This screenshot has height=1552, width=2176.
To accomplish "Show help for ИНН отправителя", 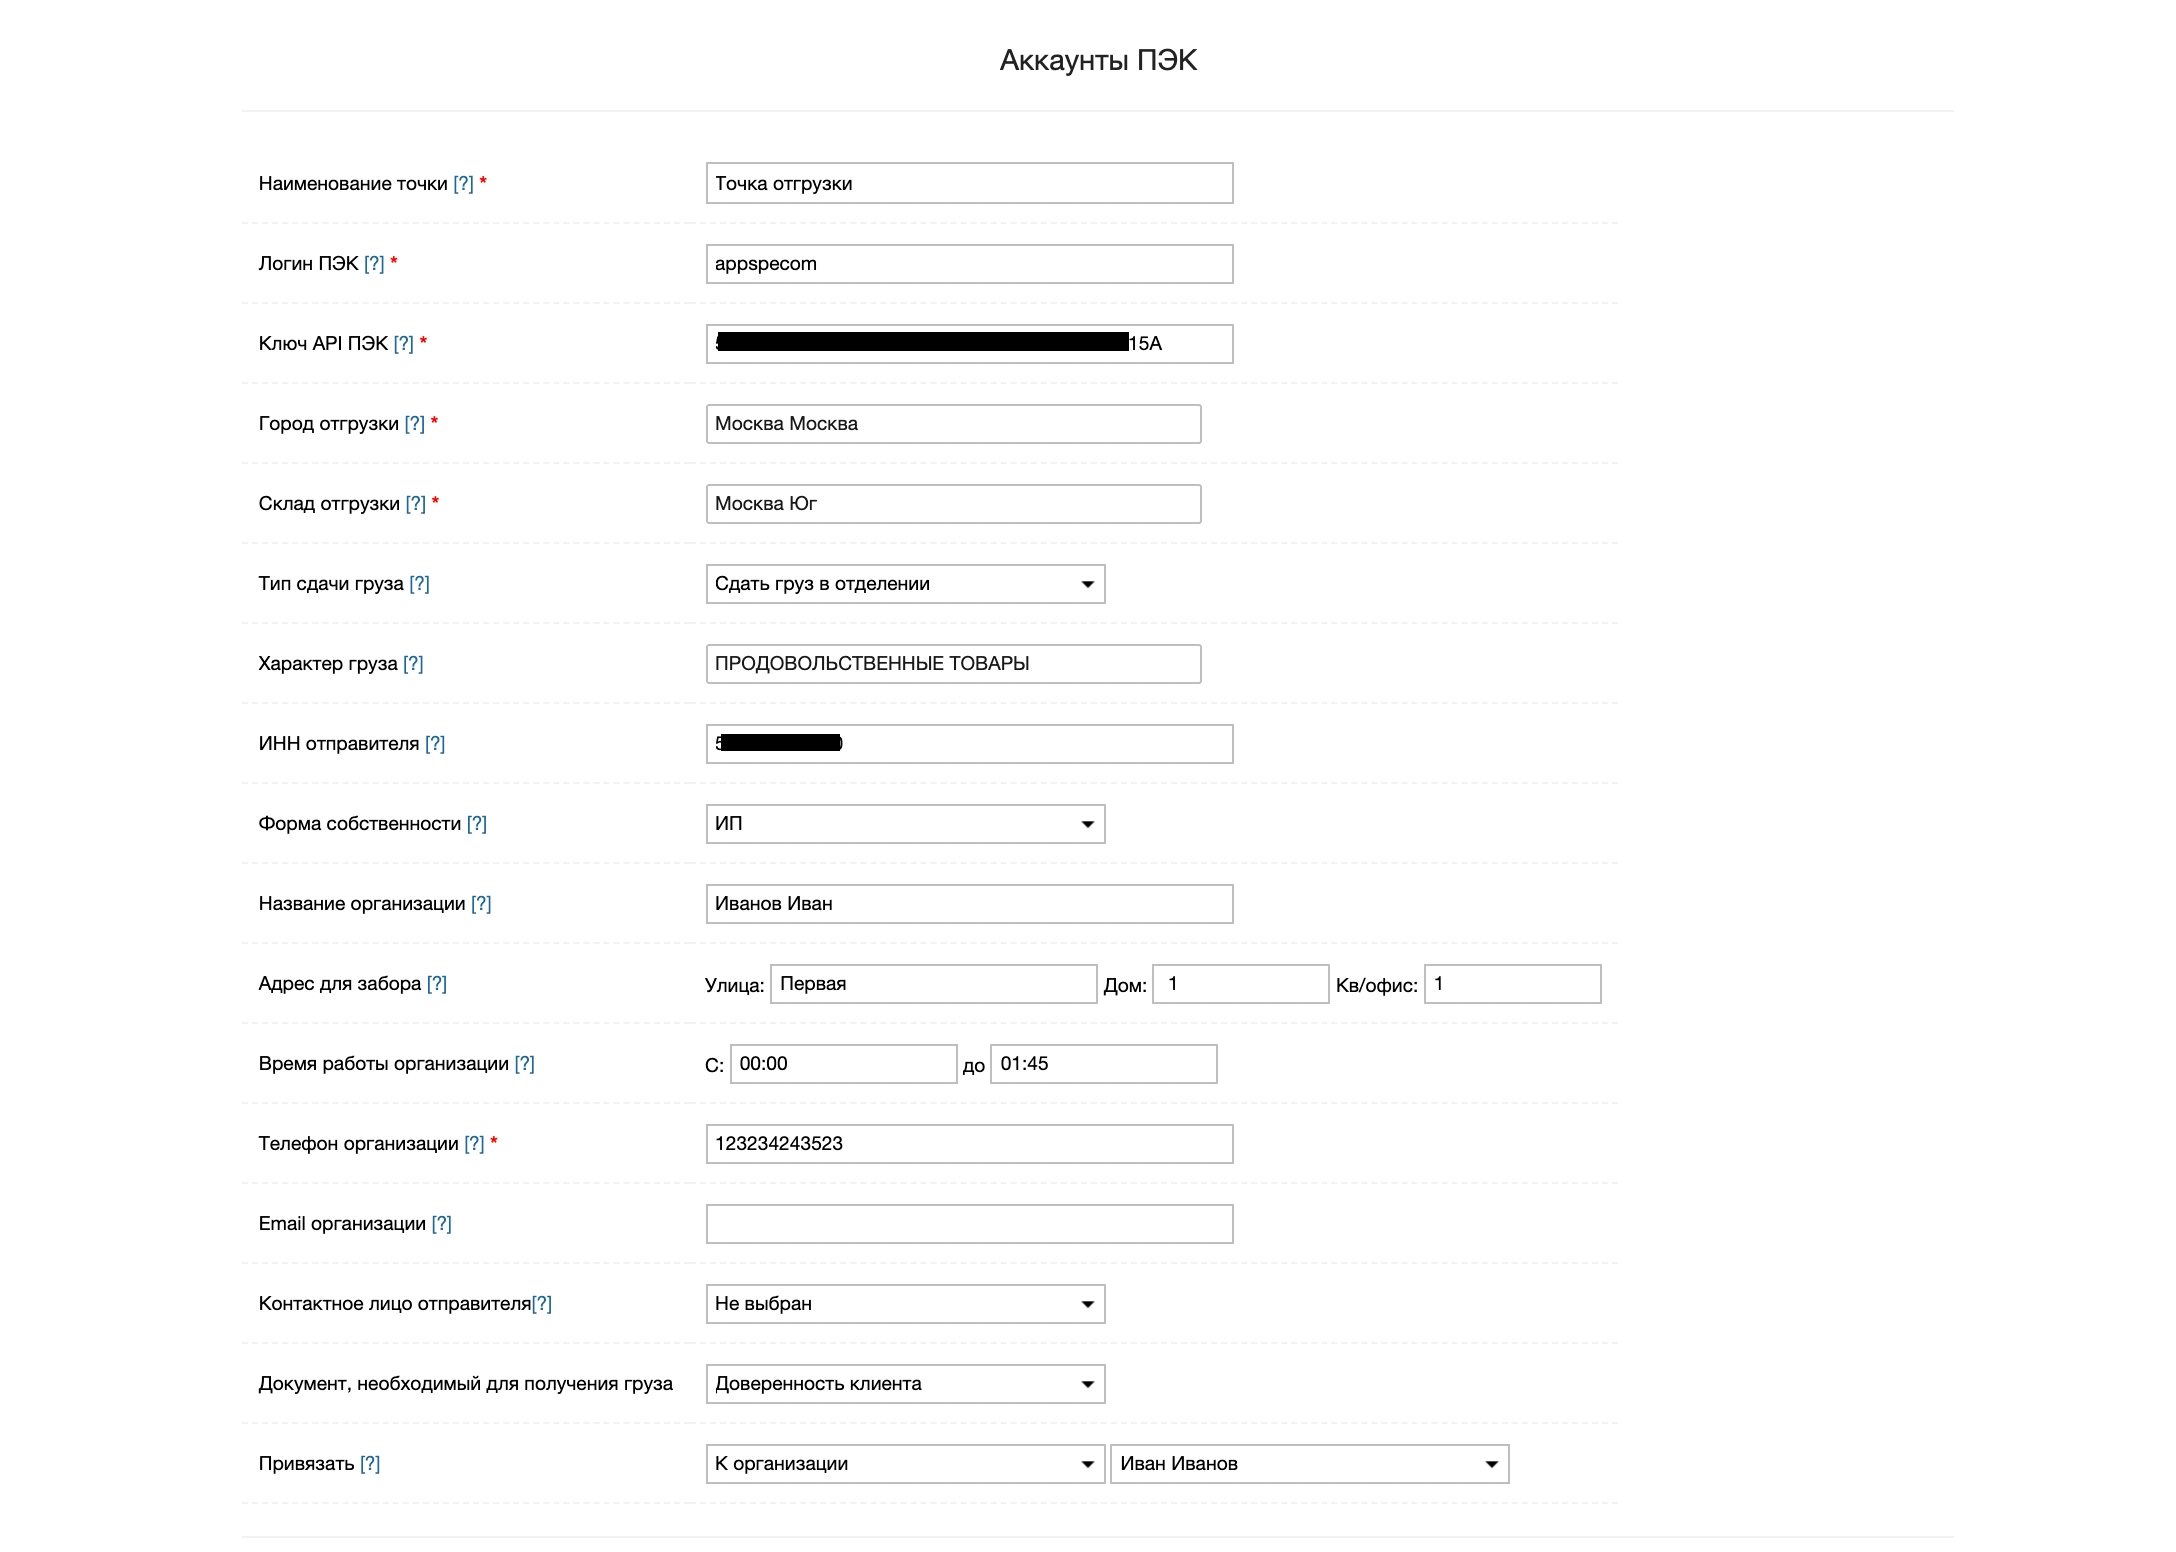I will [x=435, y=744].
